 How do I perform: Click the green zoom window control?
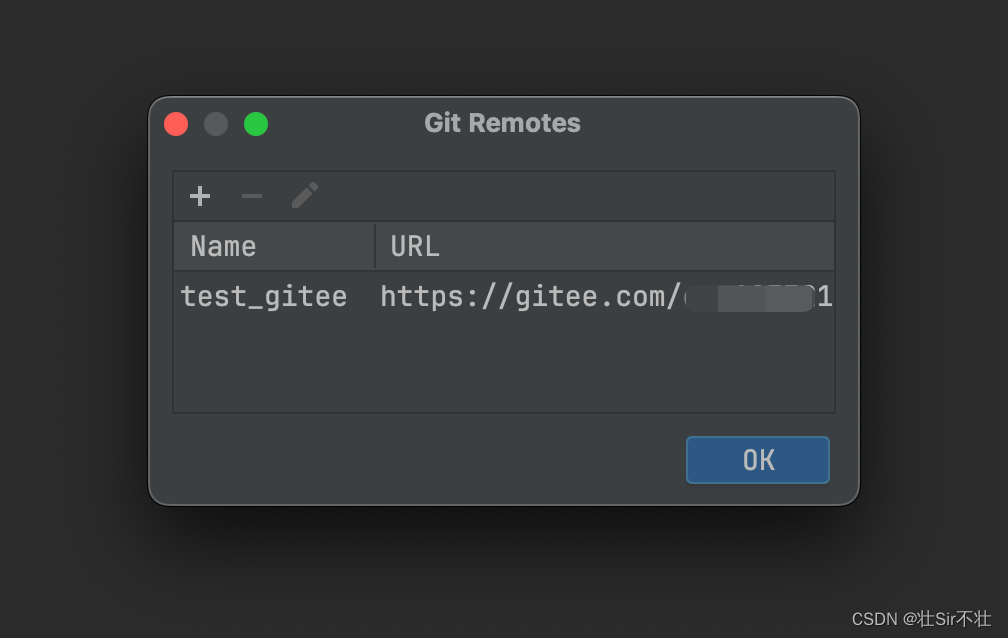(256, 124)
